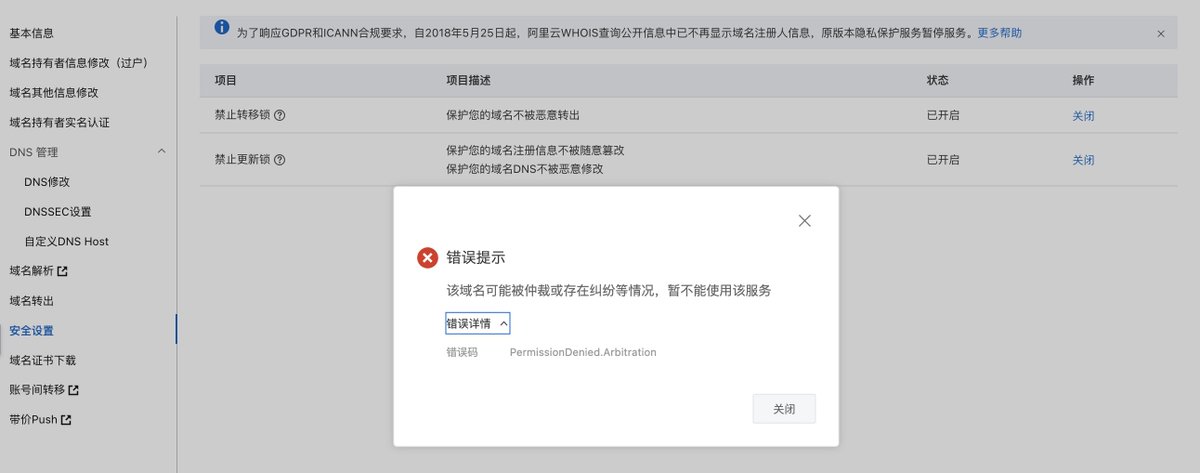Click 已开启 status of 禁止更新锁
The height and width of the screenshot is (473, 1200).
point(943,160)
